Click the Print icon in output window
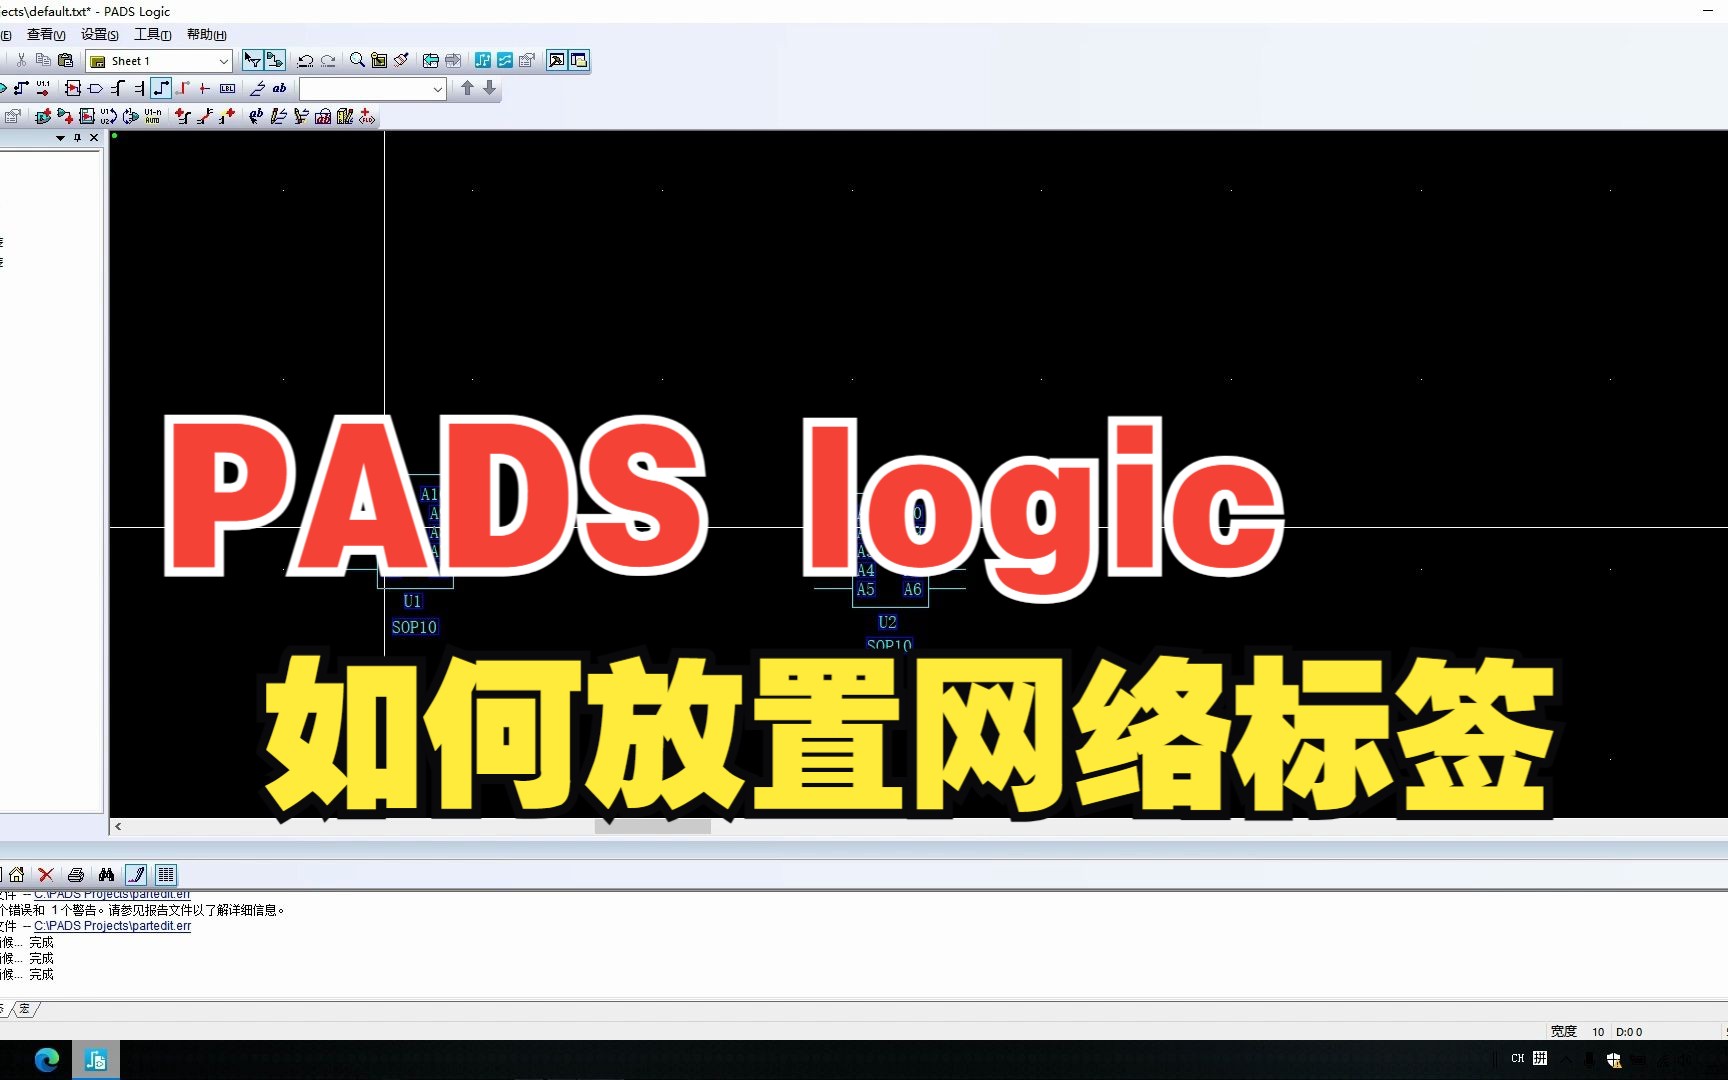Image resolution: width=1728 pixels, height=1080 pixels. tap(76, 874)
